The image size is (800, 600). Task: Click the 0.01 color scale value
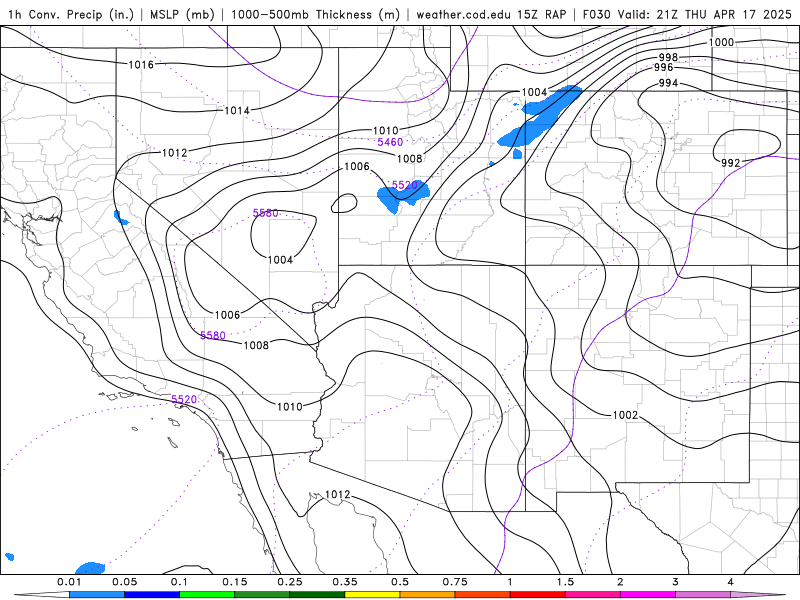point(69,582)
